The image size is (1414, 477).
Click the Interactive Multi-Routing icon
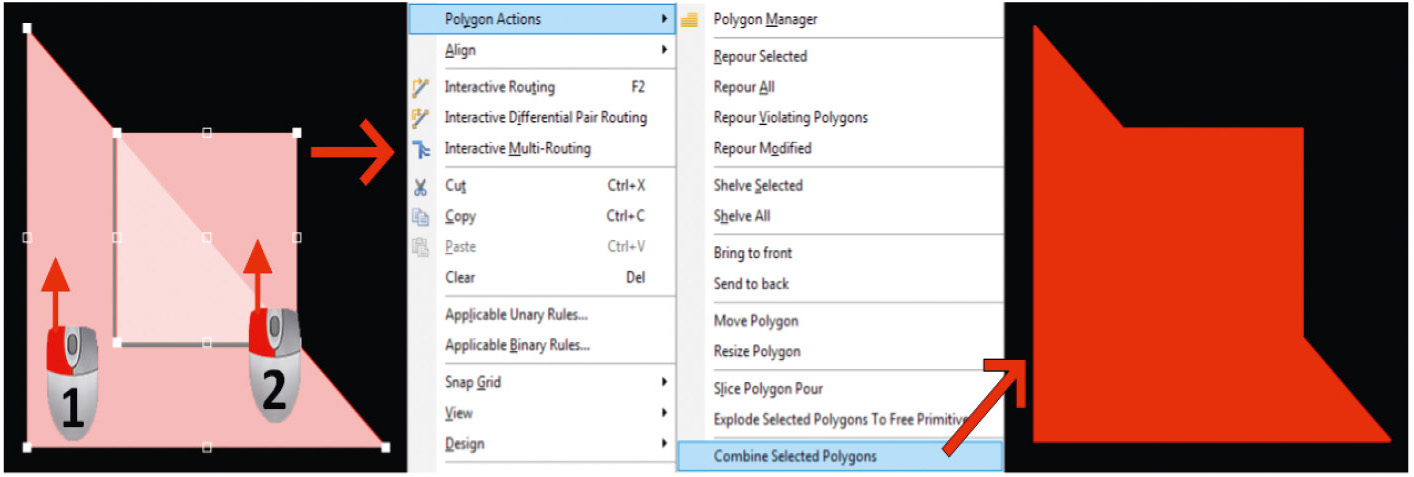420,149
